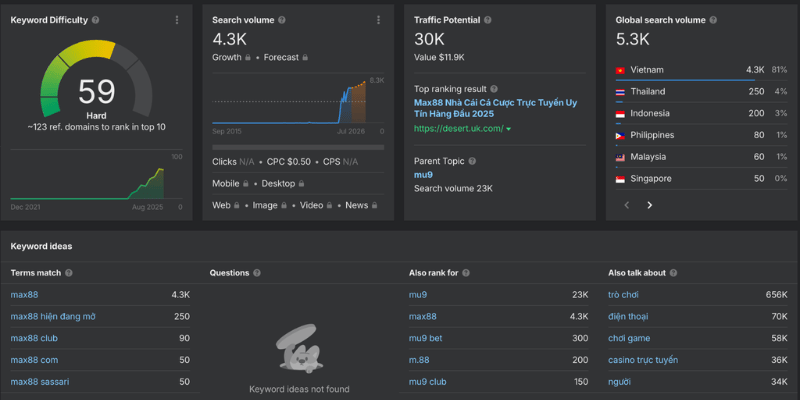Click the Global search volume help icon
800x400 pixels.
(x=712, y=20)
